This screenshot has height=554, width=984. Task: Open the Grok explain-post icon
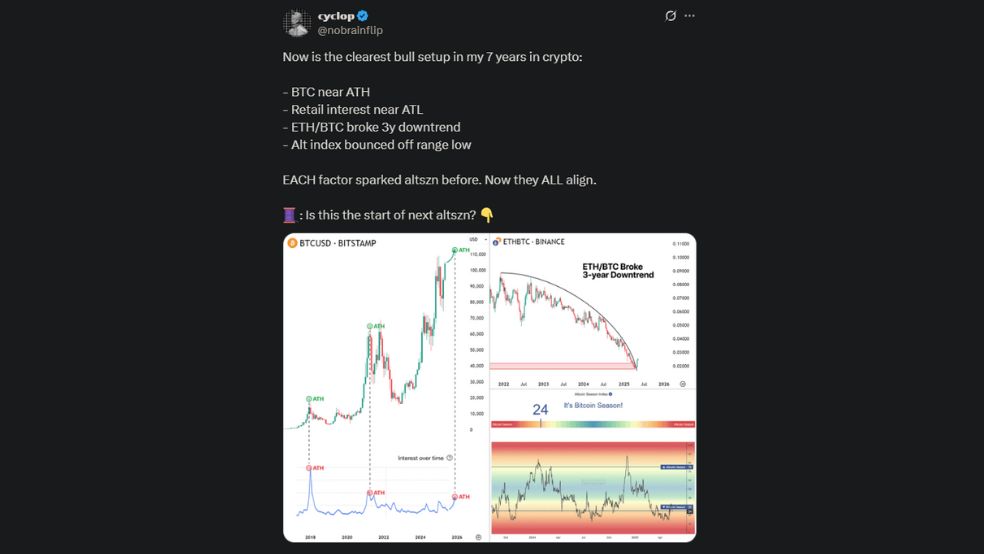pyautogui.click(x=670, y=16)
